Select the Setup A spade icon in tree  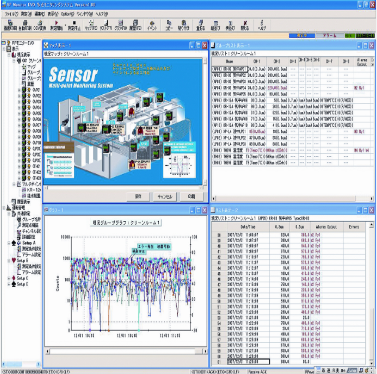pos(14,243)
